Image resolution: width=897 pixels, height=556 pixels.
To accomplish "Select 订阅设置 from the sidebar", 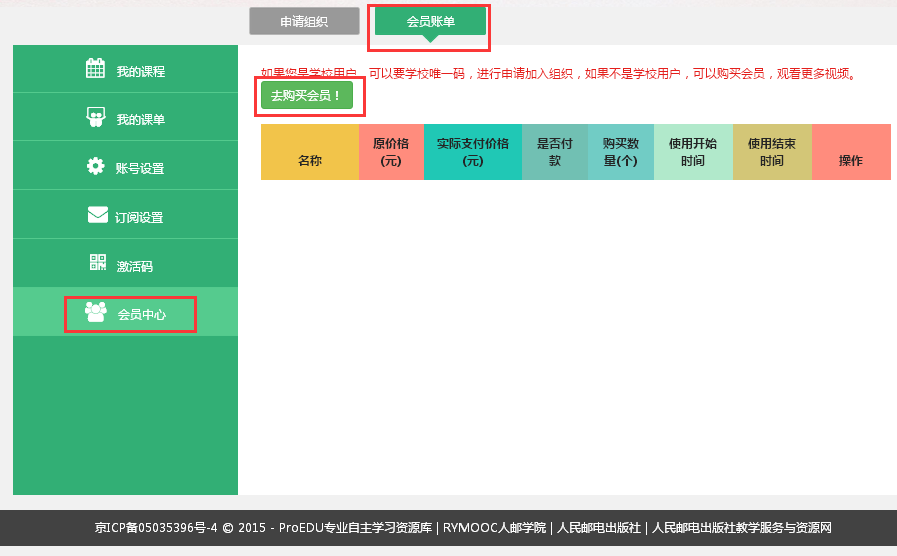I will (125, 215).
